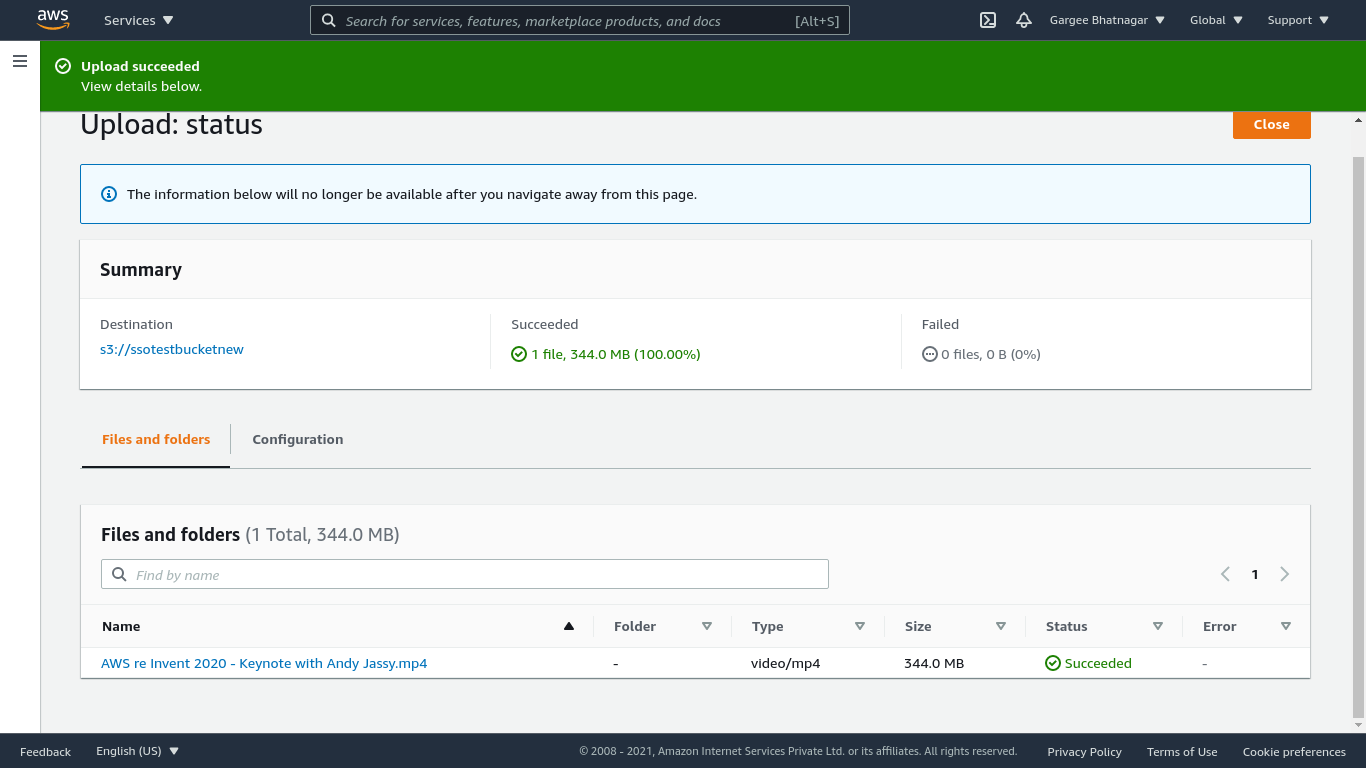Open the Privacy Policy link
This screenshot has height=768, width=1366.
[x=1084, y=752]
